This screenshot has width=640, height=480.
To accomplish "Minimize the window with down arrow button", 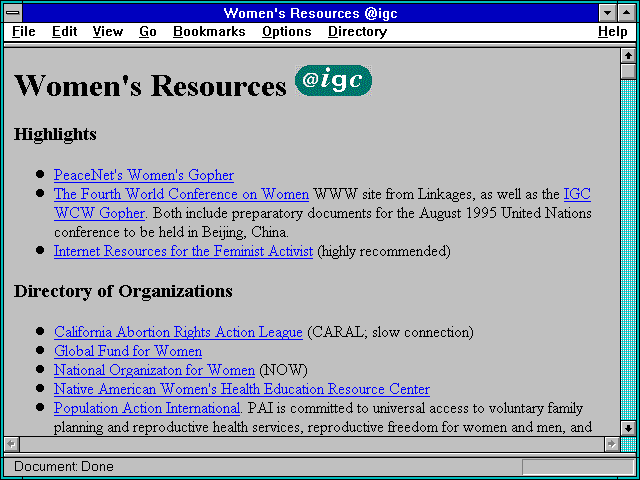I will click(x=608, y=13).
